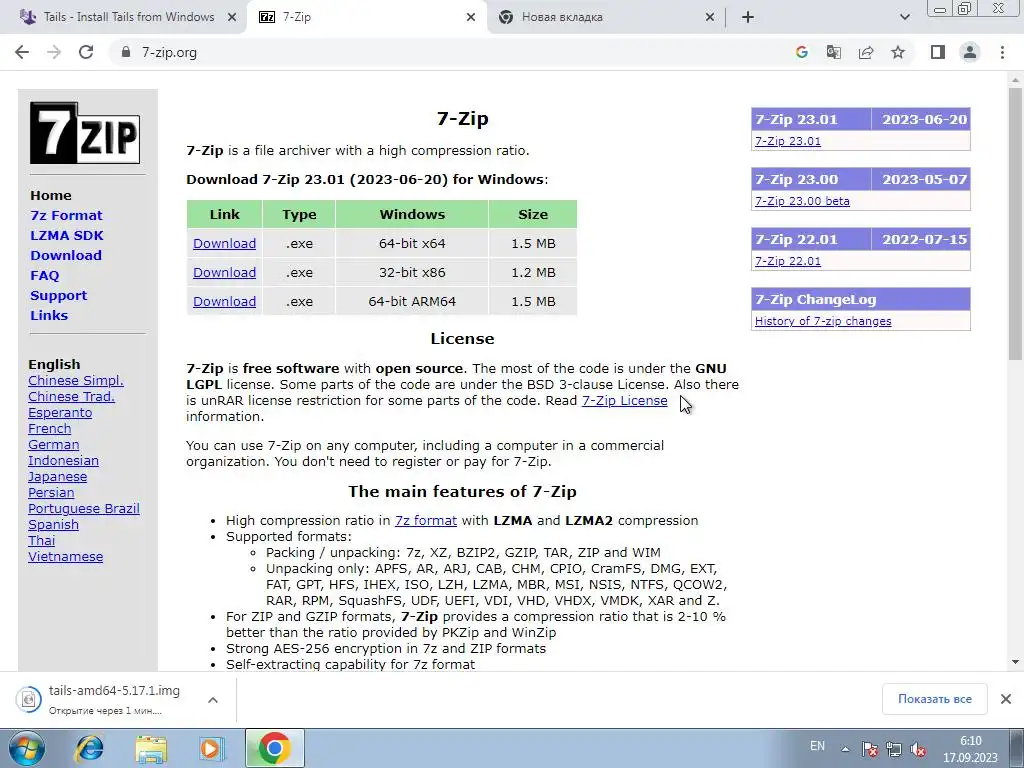The image size is (1024, 768).
Task: Switch language to Japanese
Action: [x=57, y=477]
